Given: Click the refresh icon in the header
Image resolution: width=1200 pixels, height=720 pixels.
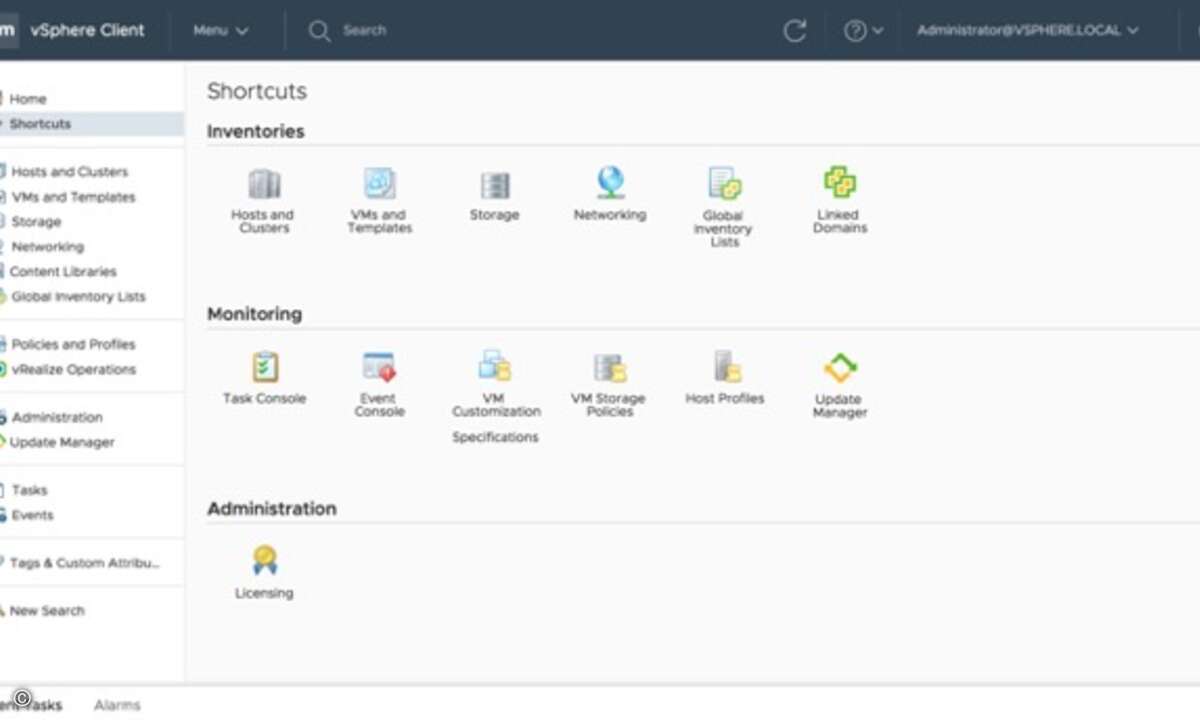Looking at the screenshot, I should 795,31.
